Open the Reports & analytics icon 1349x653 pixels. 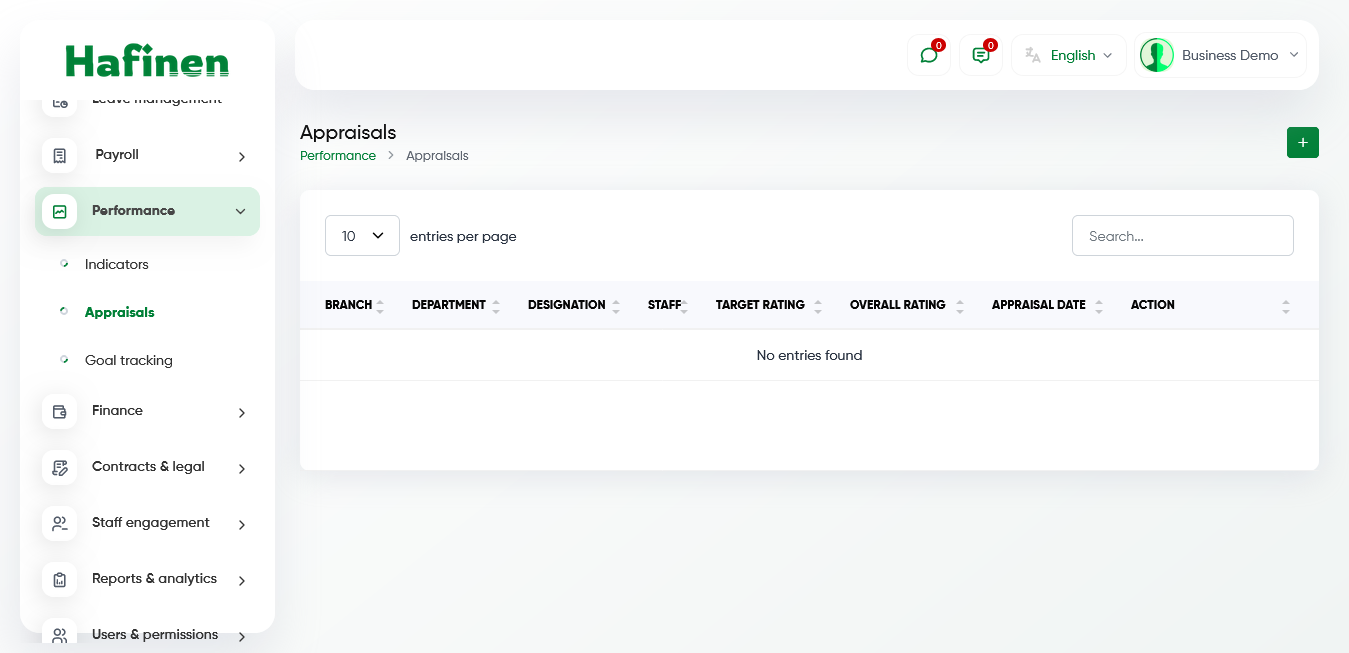pyautogui.click(x=60, y=579)
